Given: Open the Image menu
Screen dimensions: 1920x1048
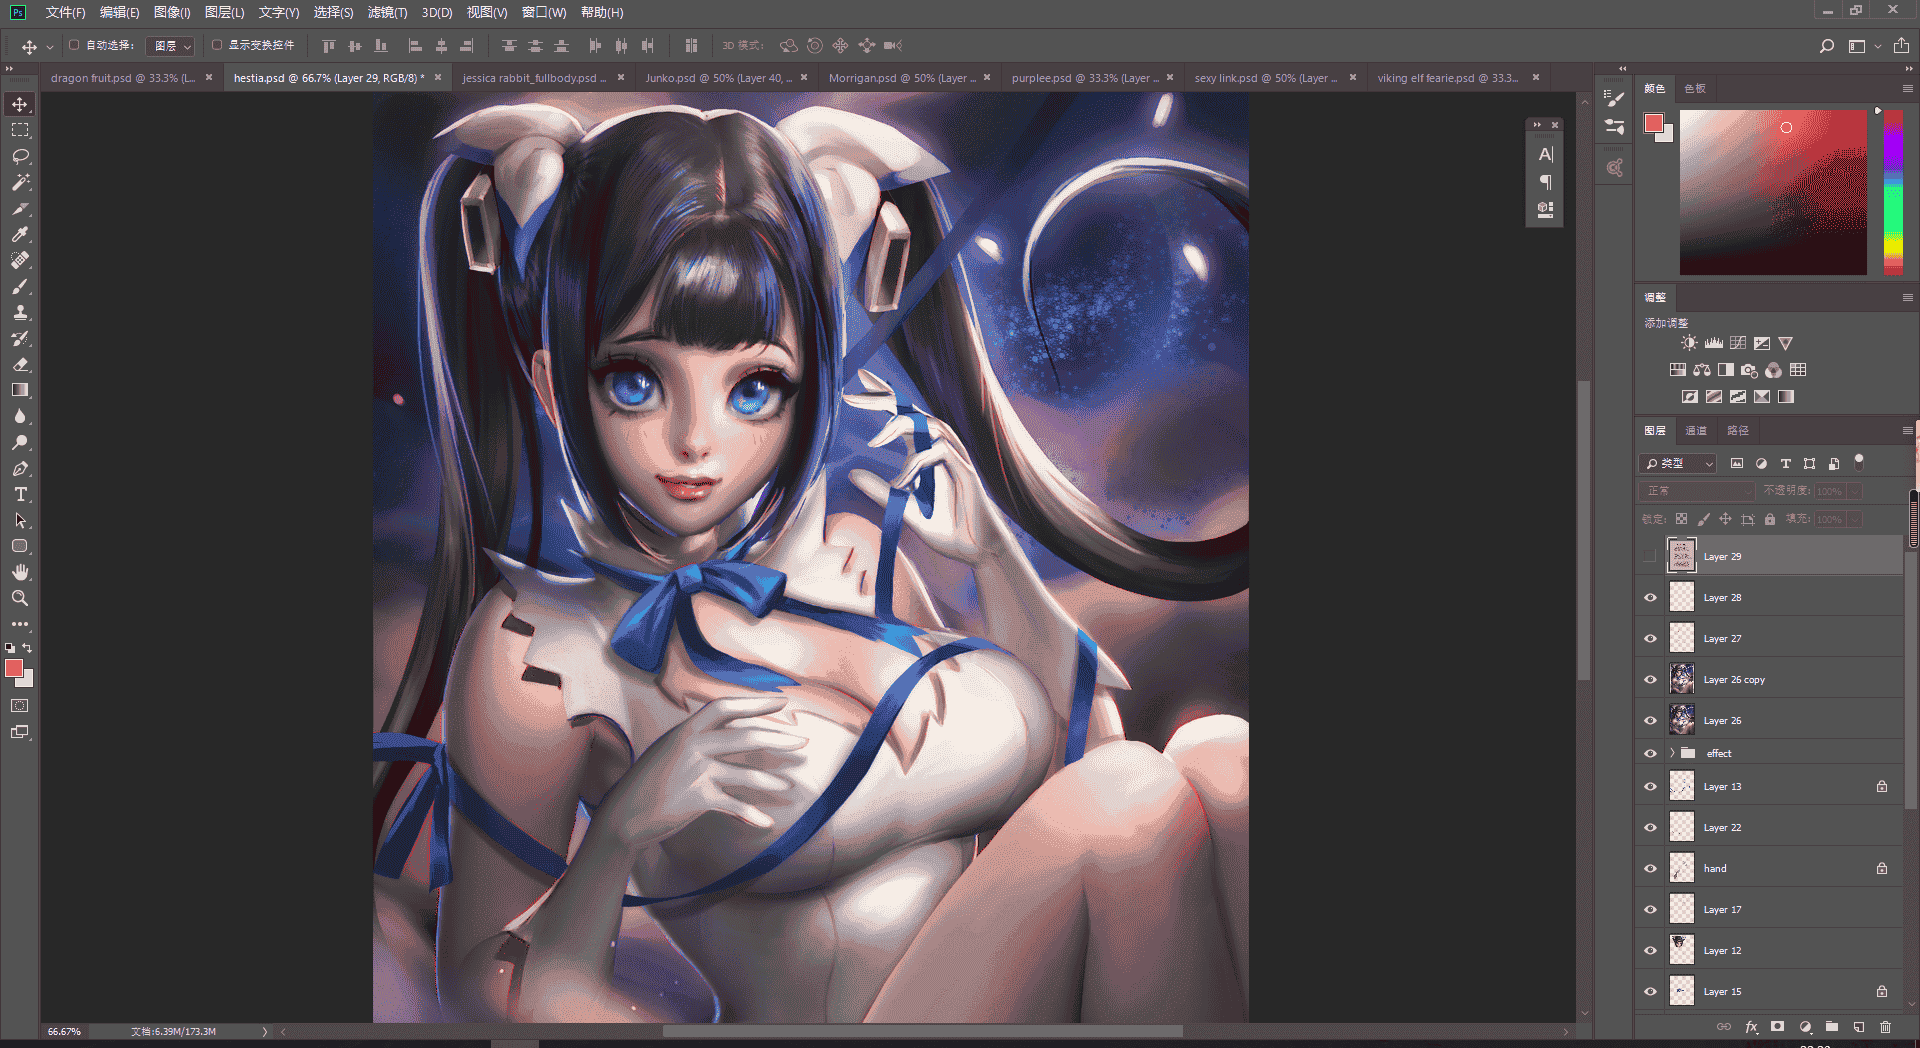Looking at the screenshot, I should coord(172,12).
